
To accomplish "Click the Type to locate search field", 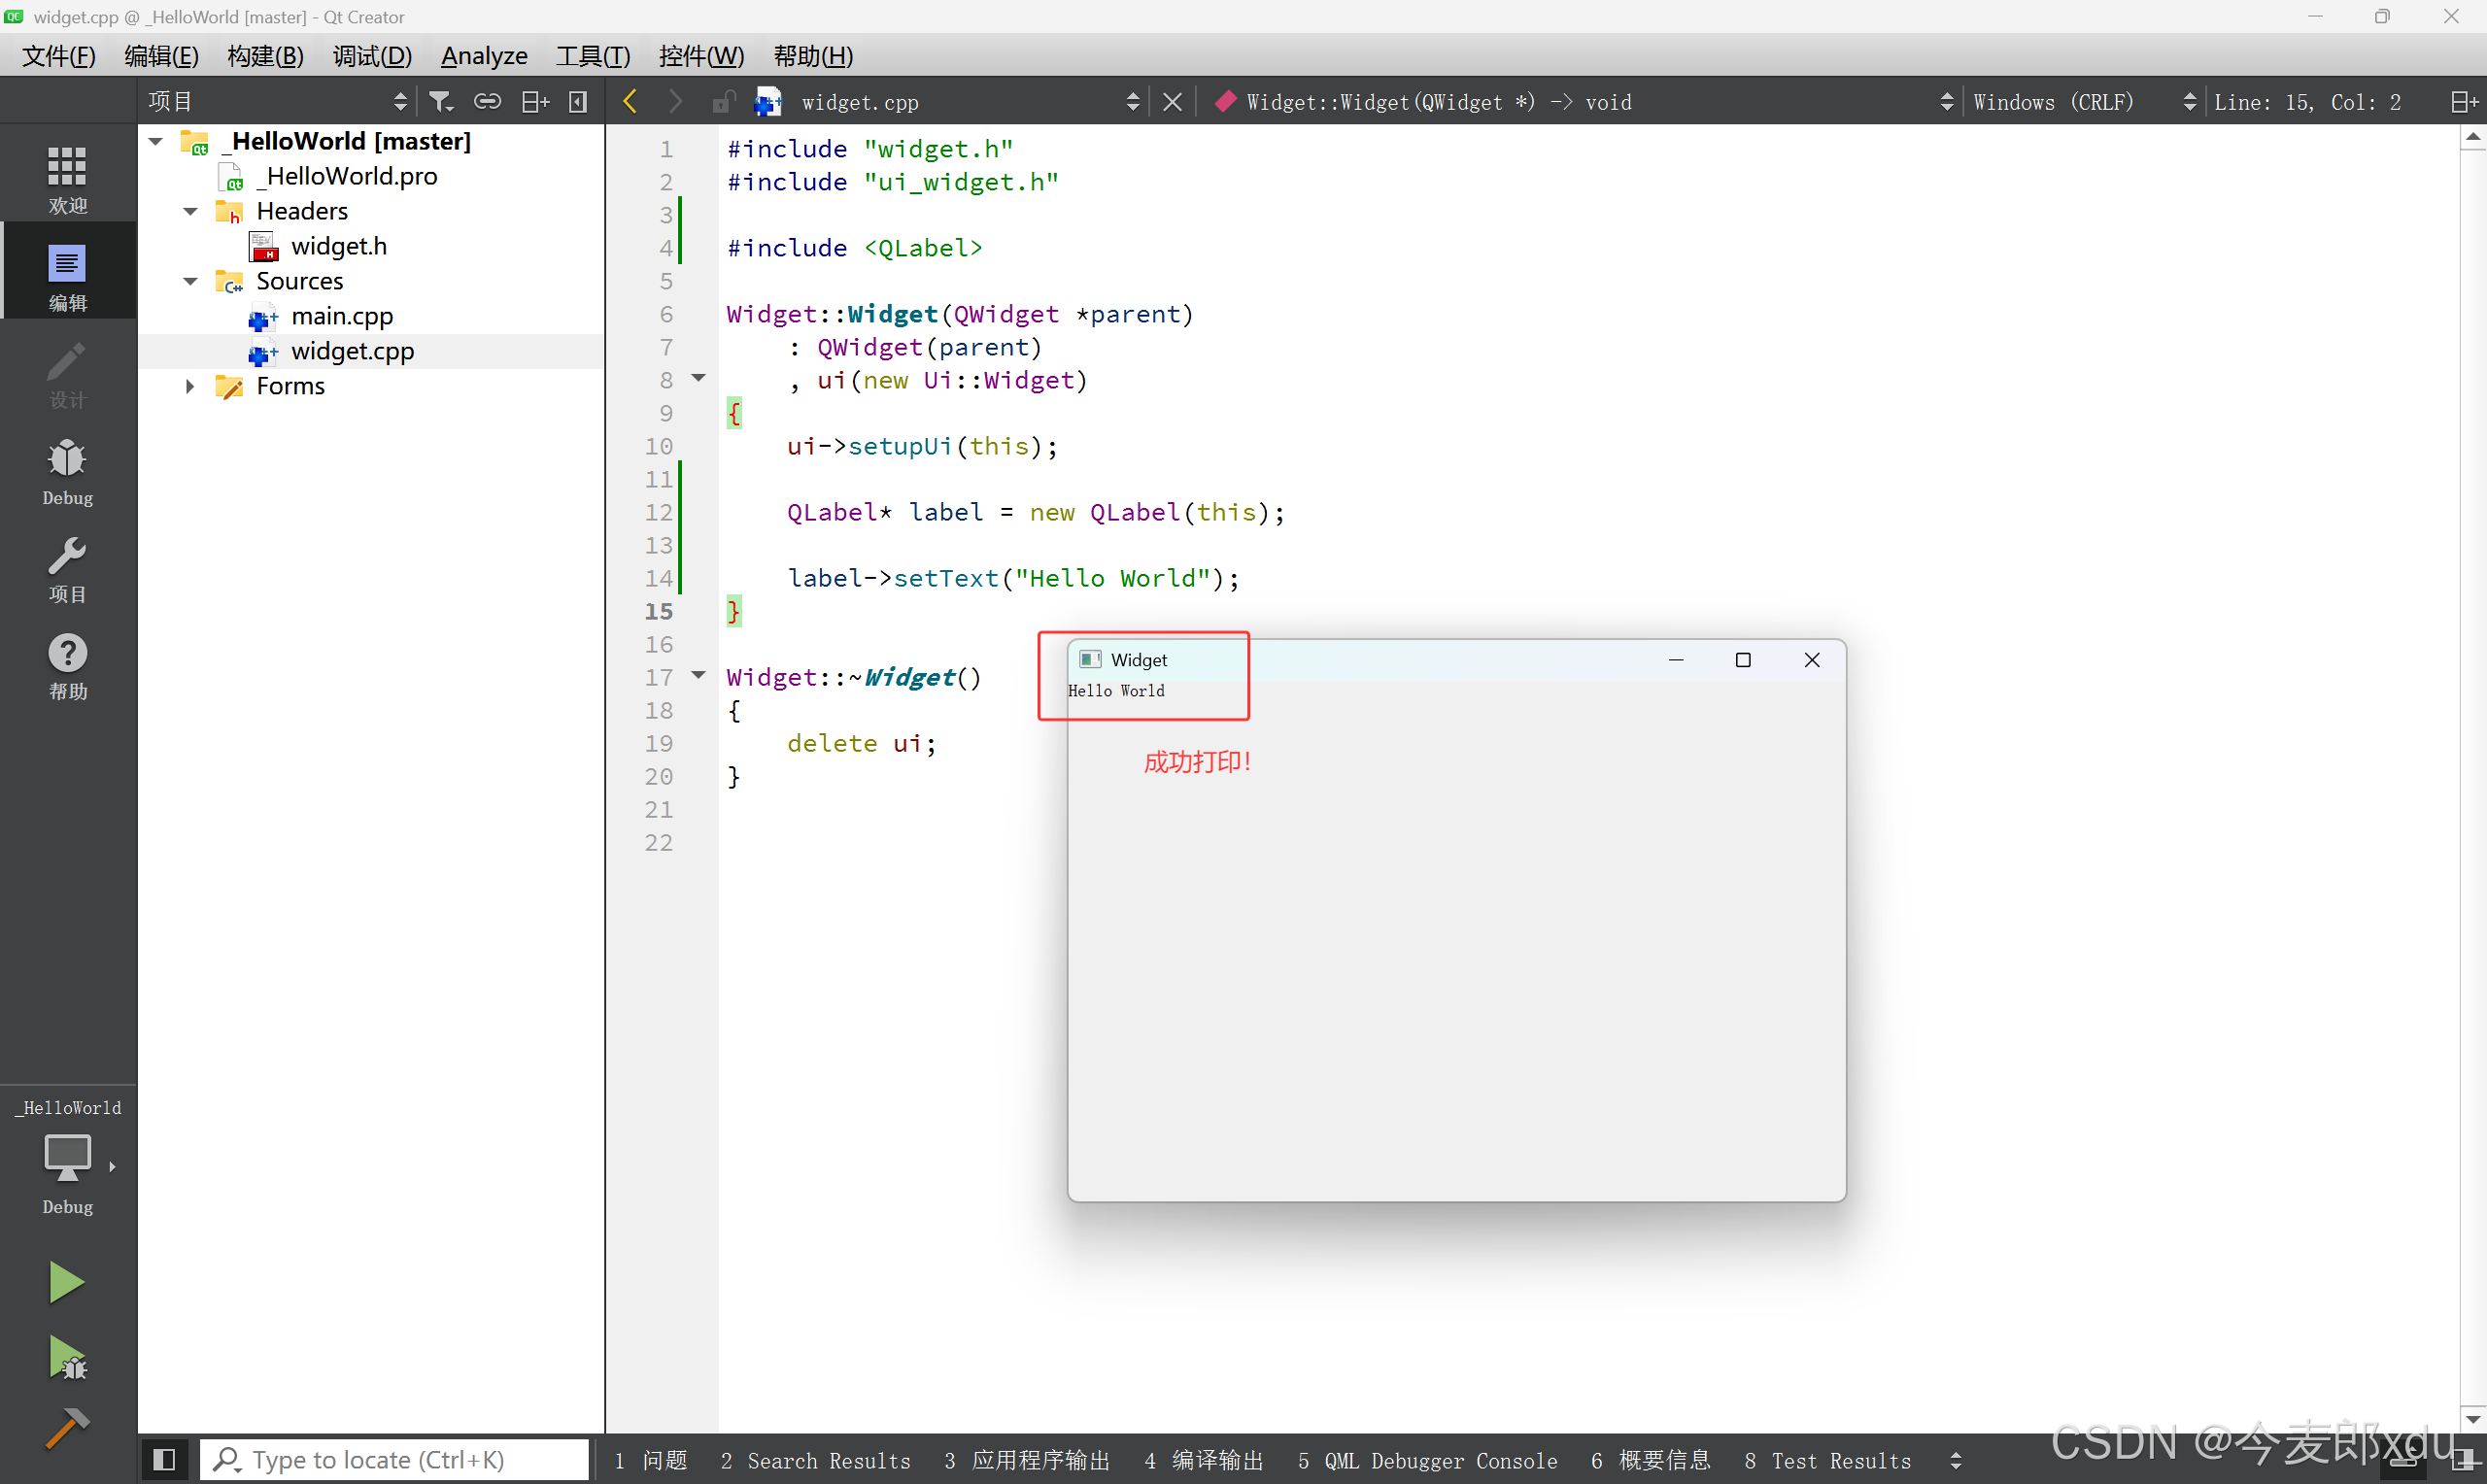I will pos(395,1459).
